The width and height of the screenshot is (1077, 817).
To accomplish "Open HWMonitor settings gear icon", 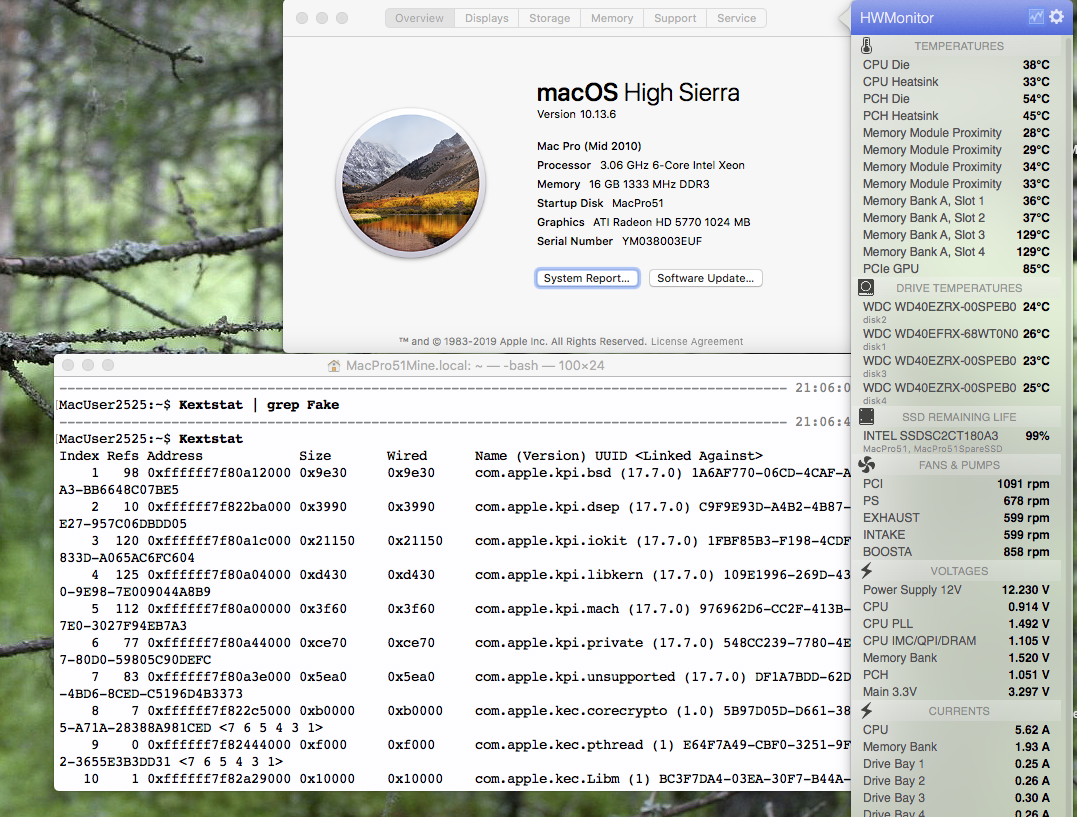I will 1056,17.
